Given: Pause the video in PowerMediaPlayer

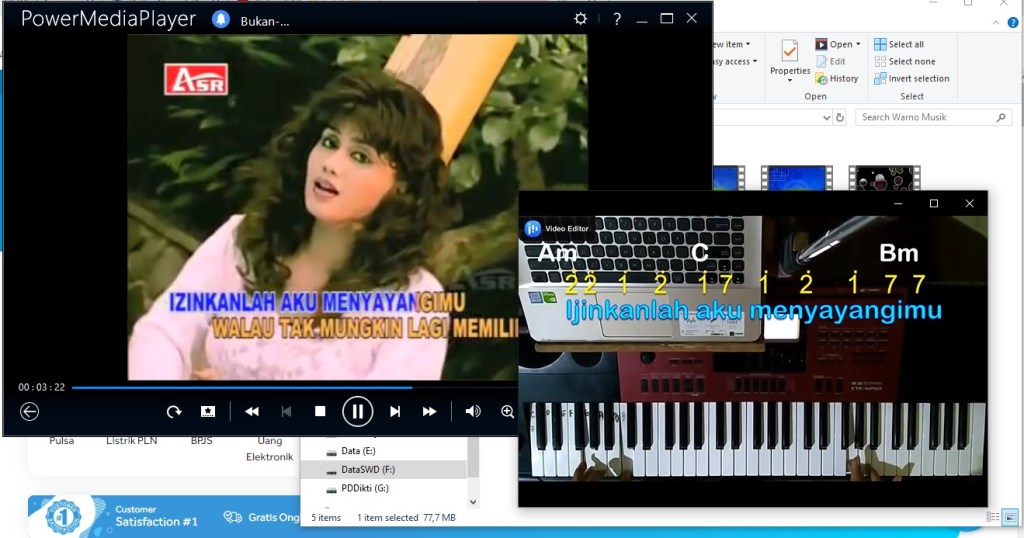Looking at the screenshot, I should (357, 411).
